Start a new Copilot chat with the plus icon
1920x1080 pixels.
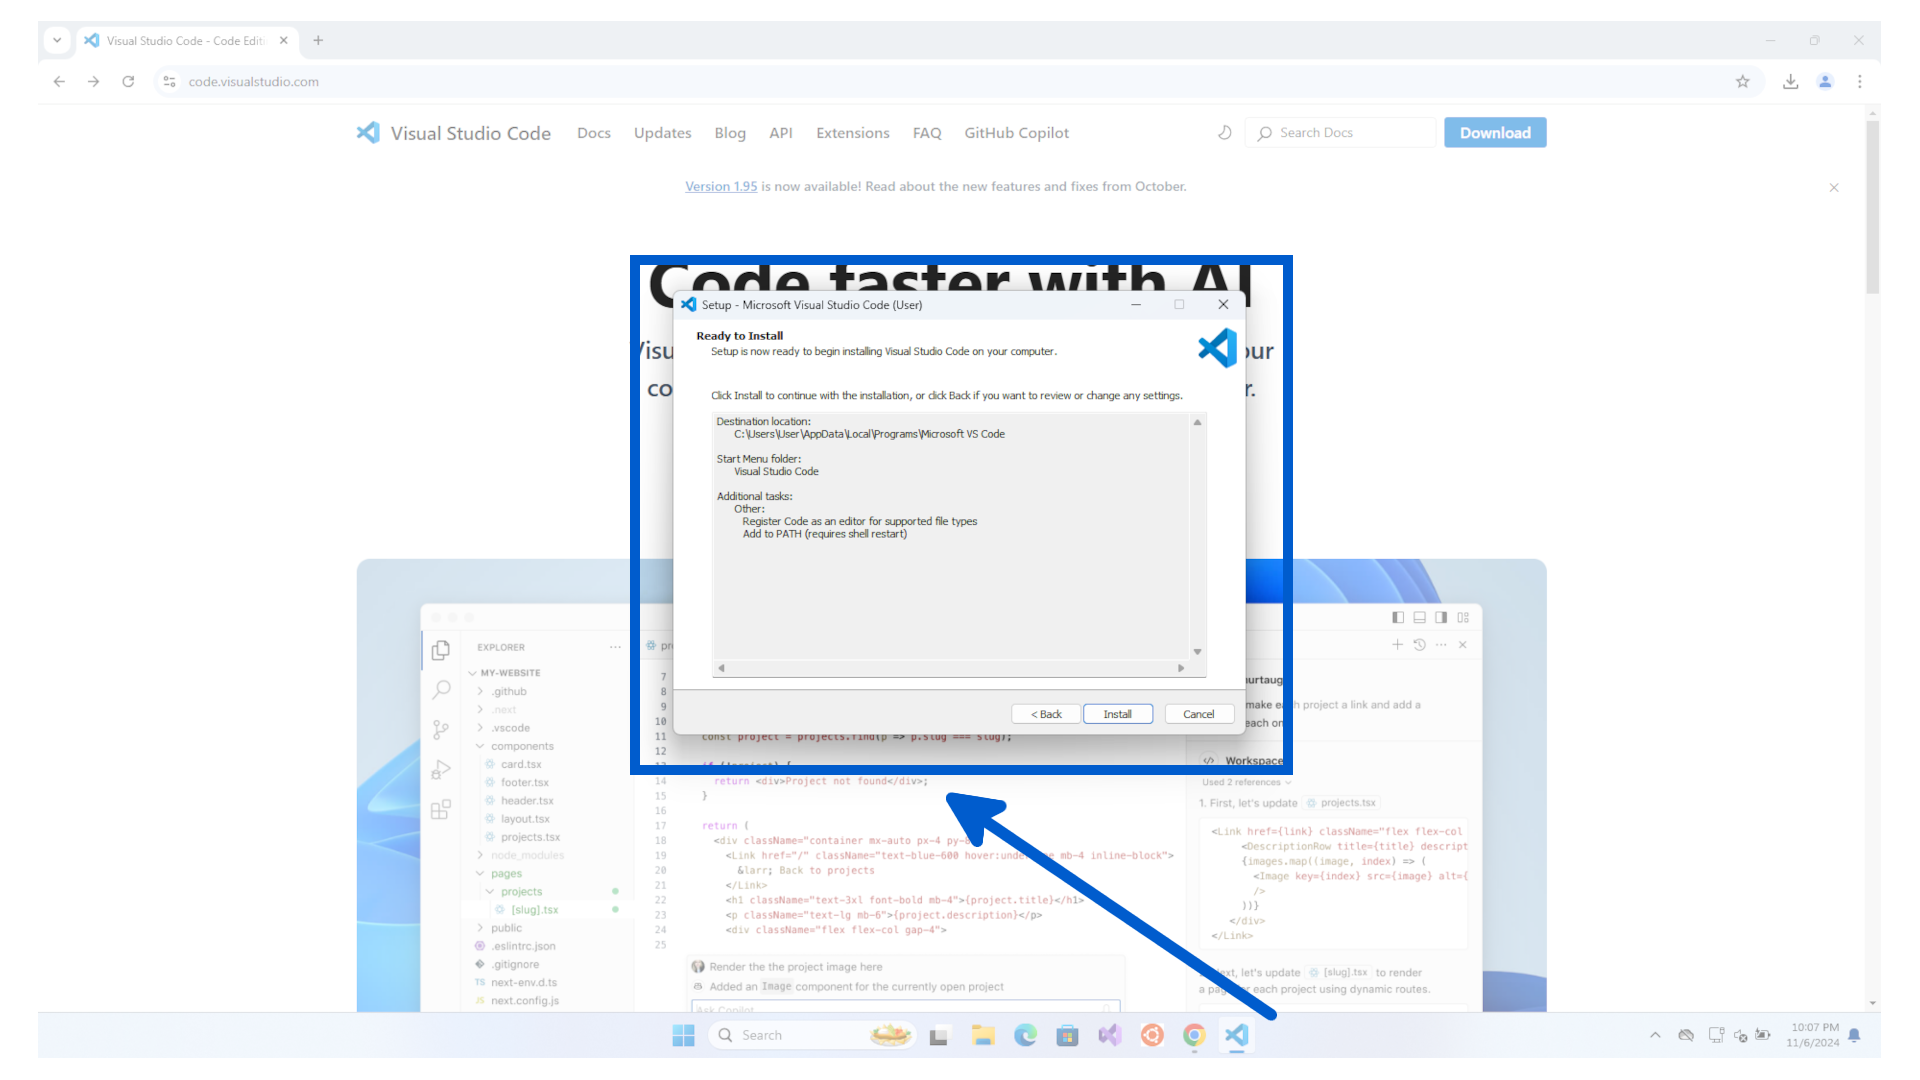pos(1397,645)
